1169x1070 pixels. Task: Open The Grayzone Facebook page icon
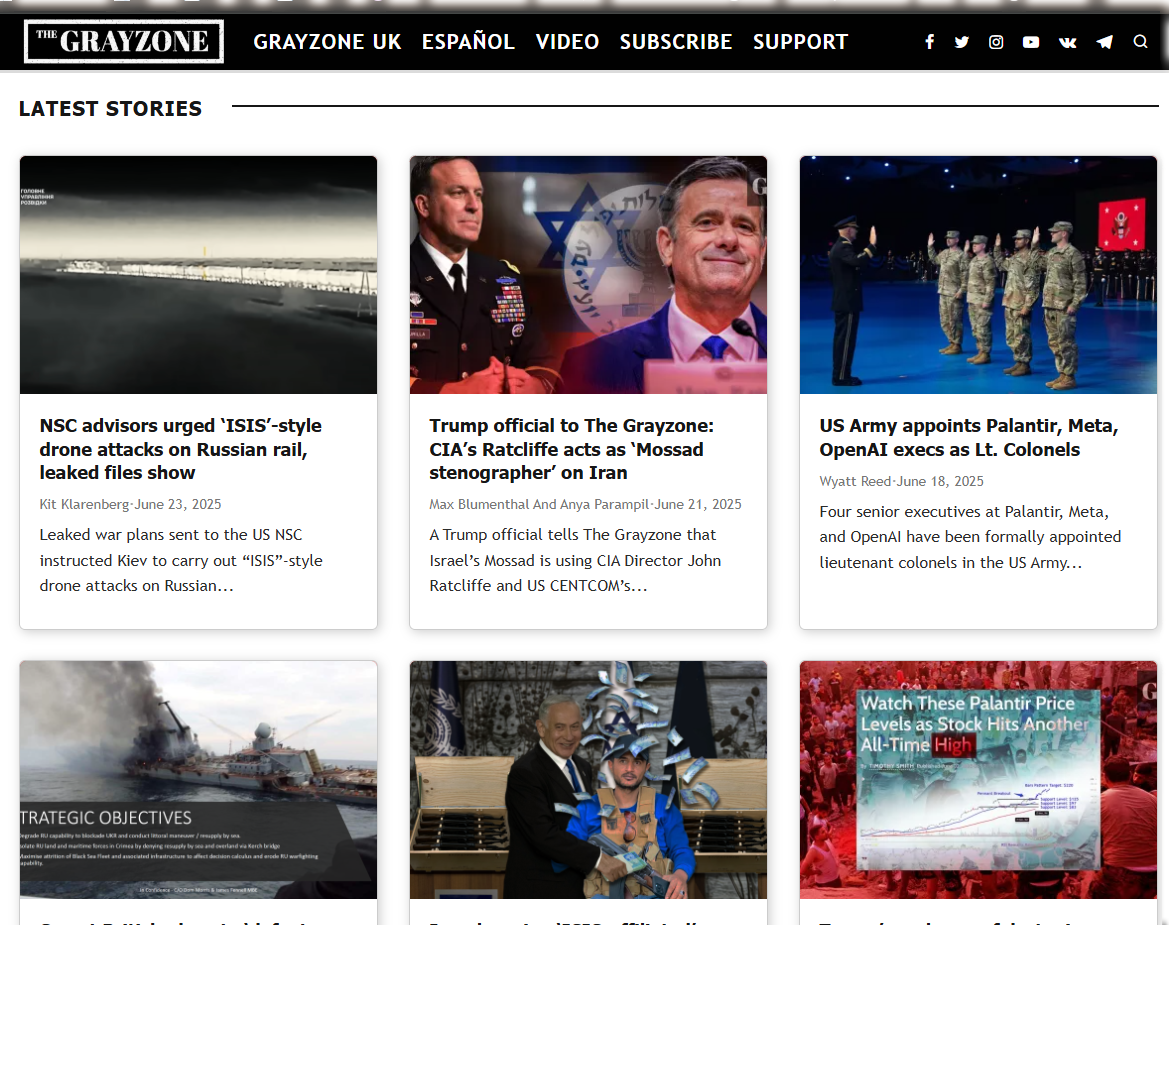coord(929,42)
